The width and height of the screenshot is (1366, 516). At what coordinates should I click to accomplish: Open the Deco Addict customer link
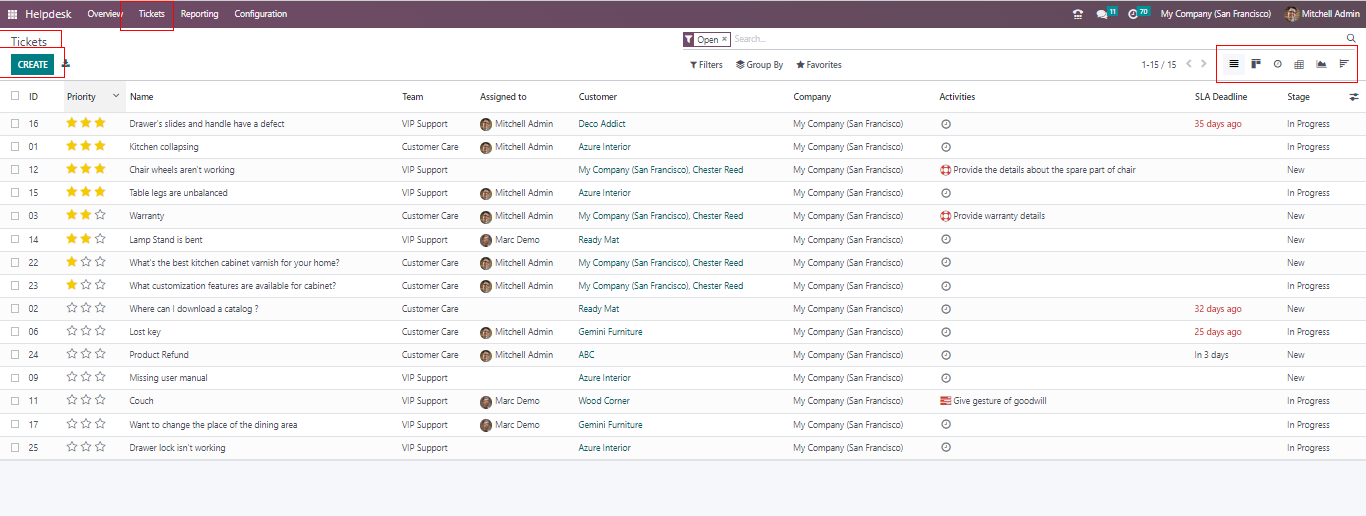(x=602, y=124)
